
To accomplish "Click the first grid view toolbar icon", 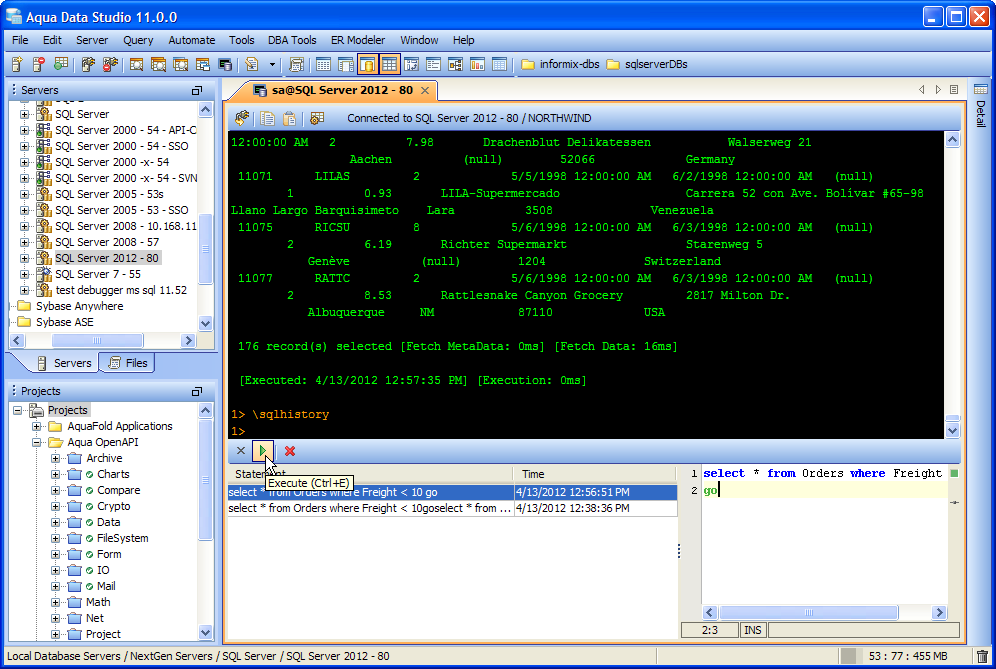I will 323,64.
